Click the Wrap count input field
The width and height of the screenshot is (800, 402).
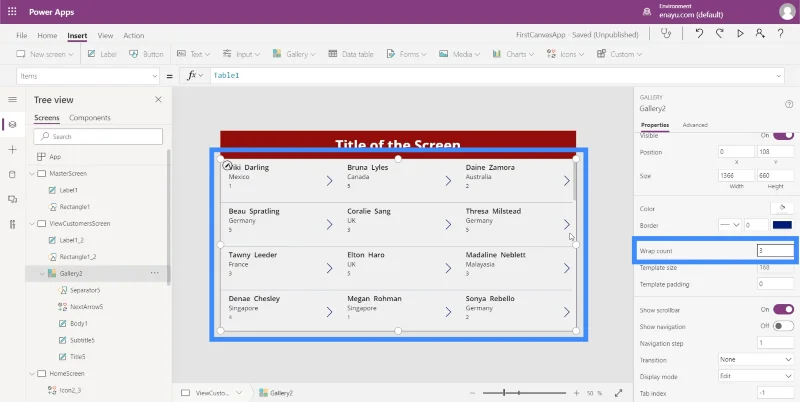click(776, 250)
